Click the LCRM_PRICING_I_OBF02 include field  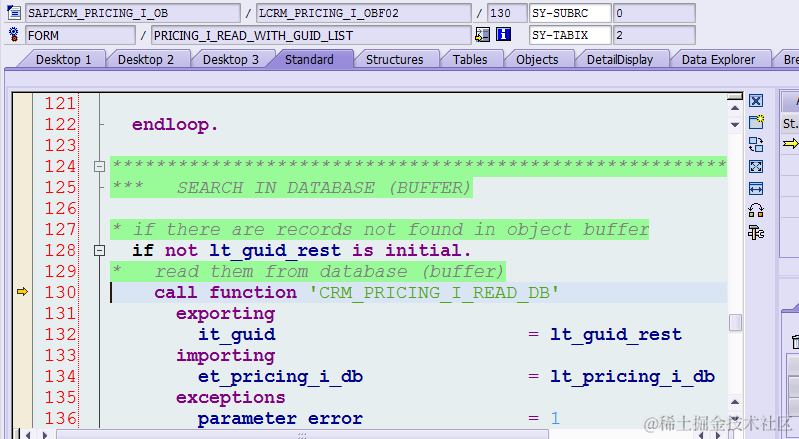coord(364,13)
